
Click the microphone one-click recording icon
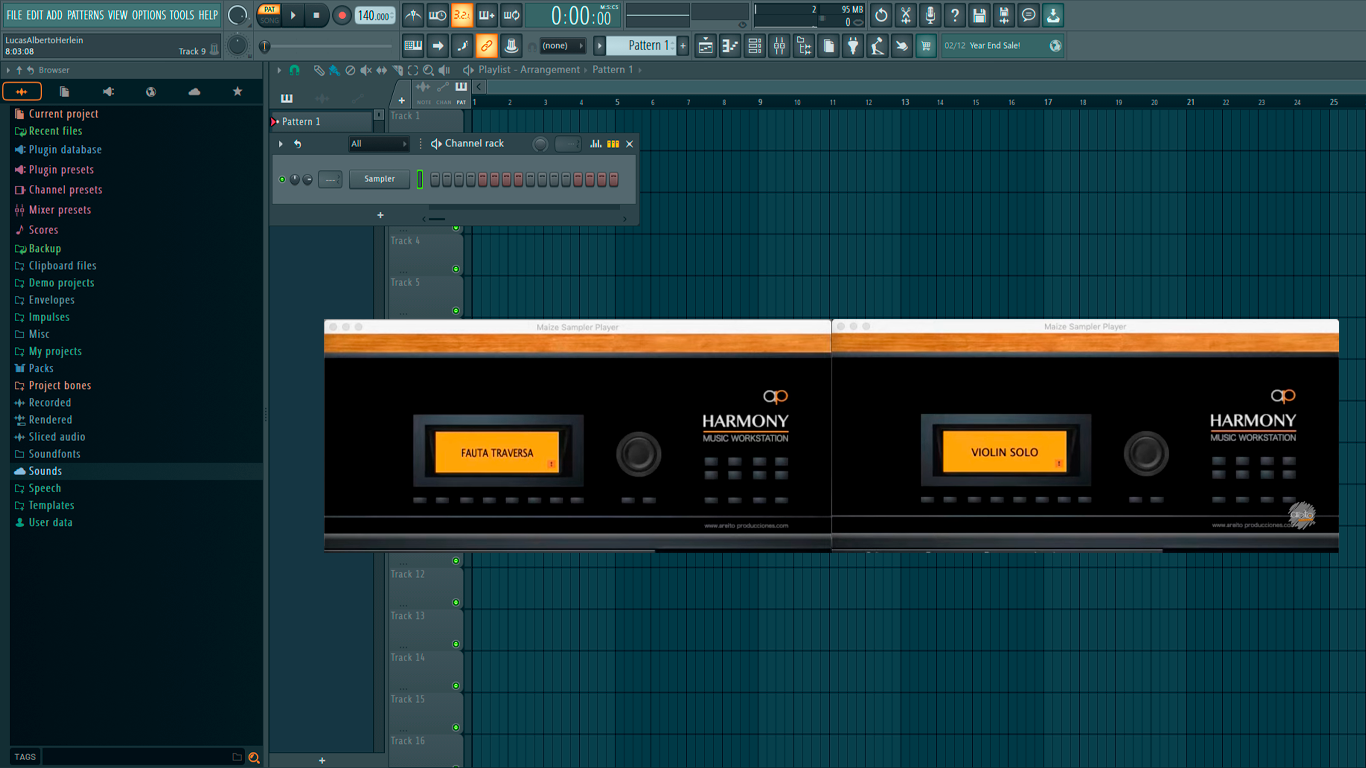click(x=930, y=15)
